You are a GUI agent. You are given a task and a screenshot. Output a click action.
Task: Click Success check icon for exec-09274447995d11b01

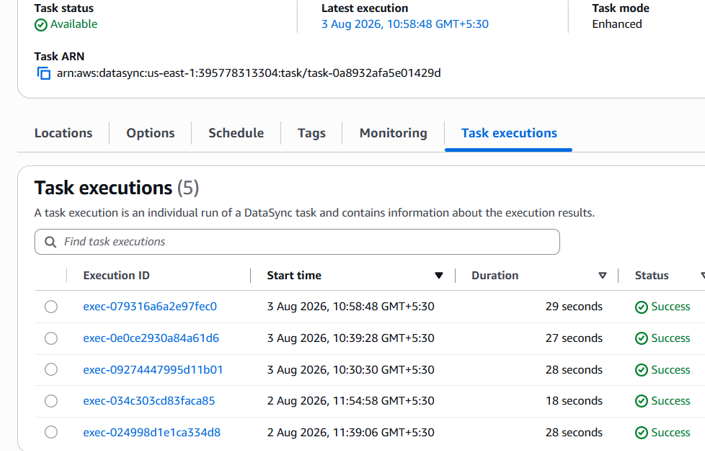point(641,370)
